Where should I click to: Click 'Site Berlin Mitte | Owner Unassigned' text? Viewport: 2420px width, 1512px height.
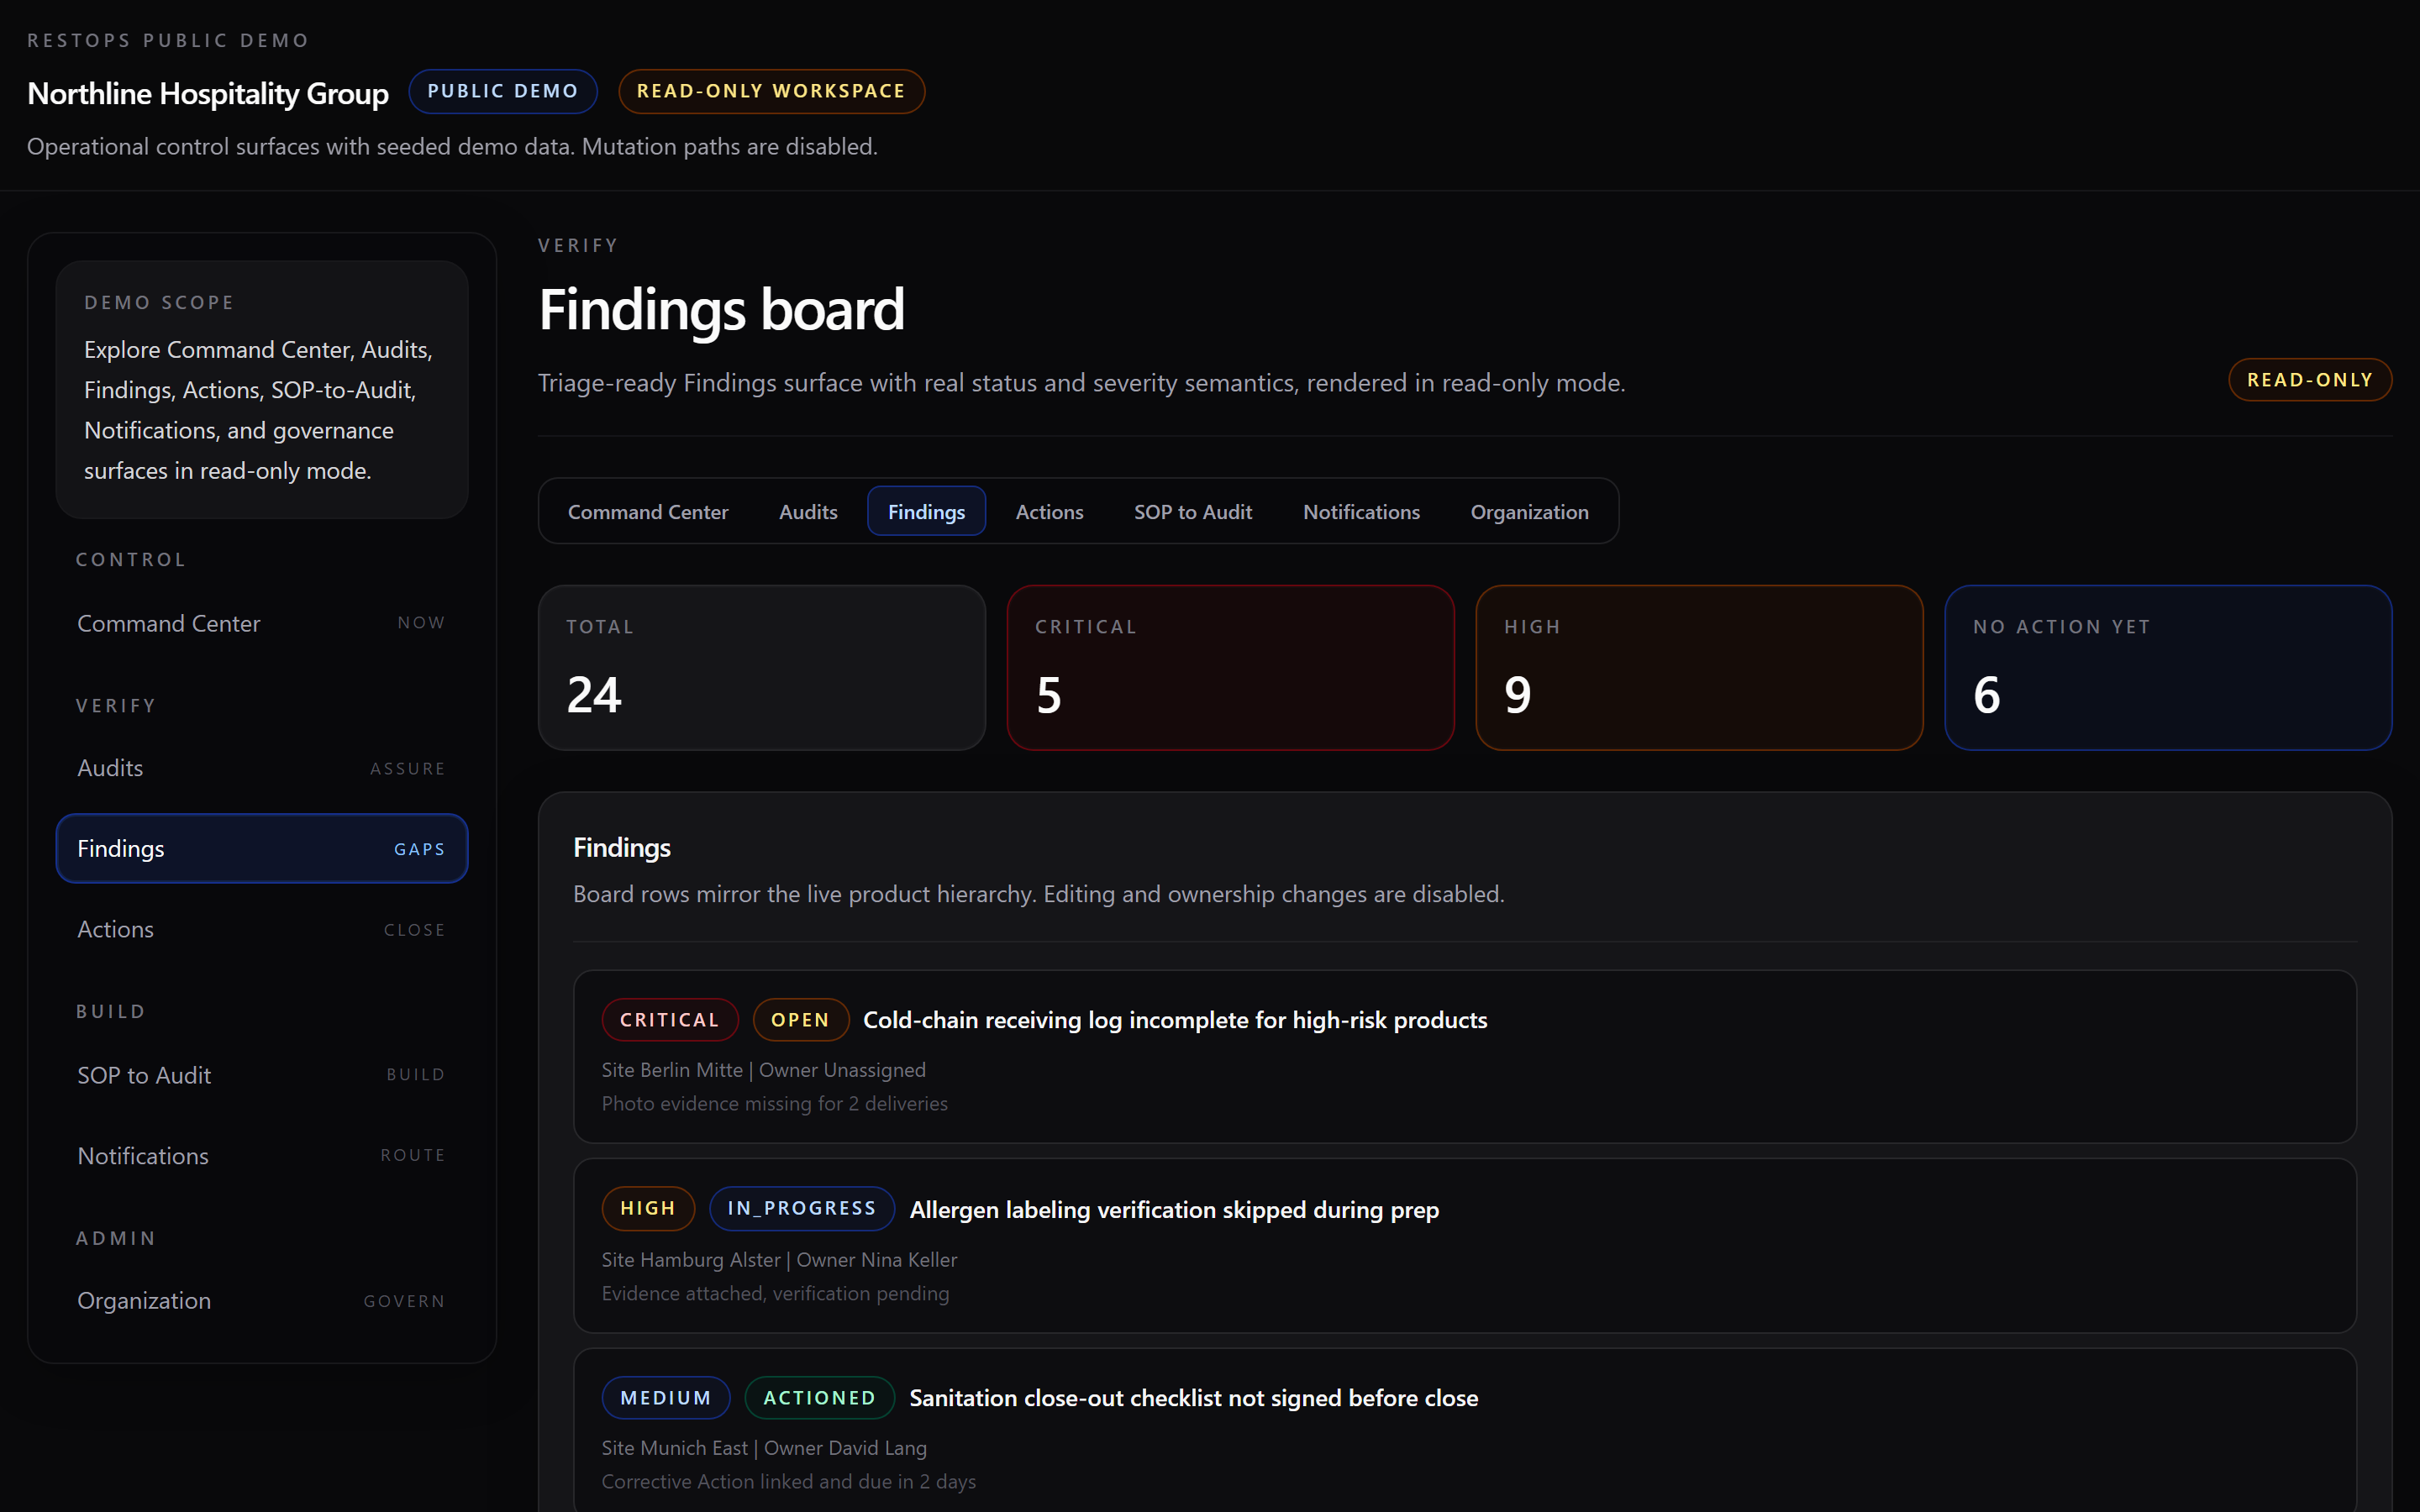764,1070
